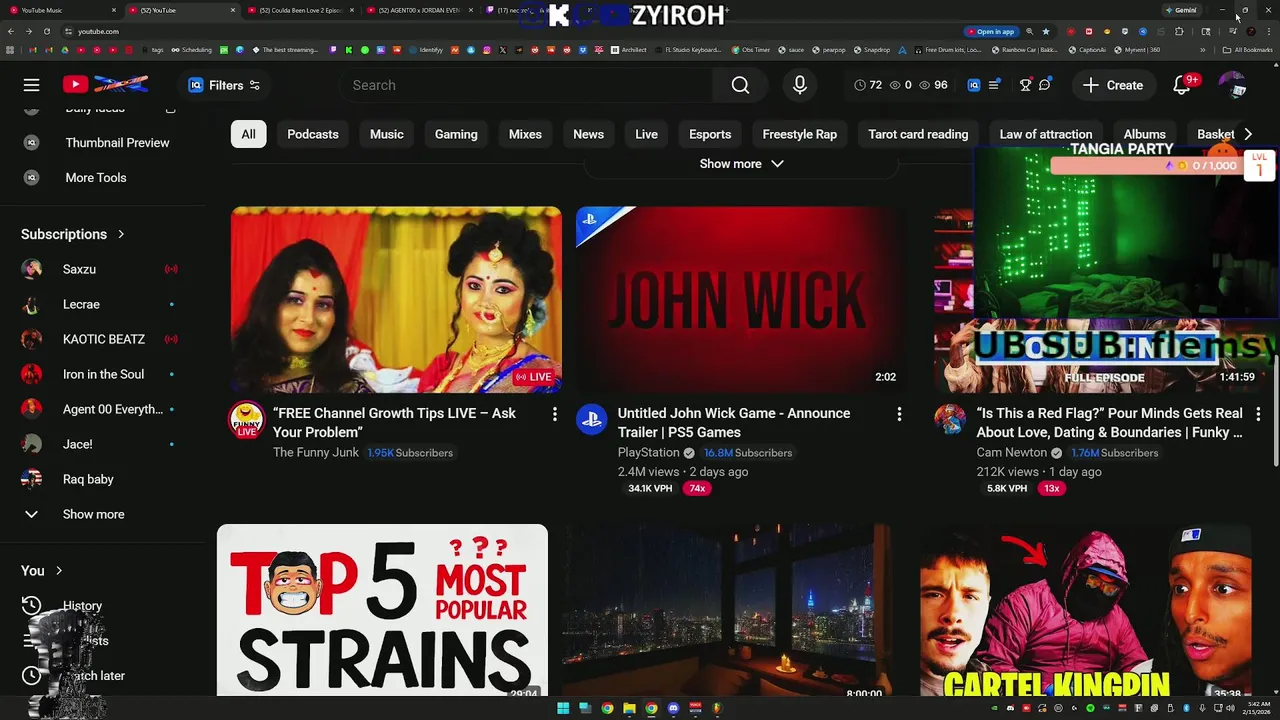The height and width of the screenshot is (720, 1280).
Task: Expand the Subscriptions section
Action: (73, 234)
